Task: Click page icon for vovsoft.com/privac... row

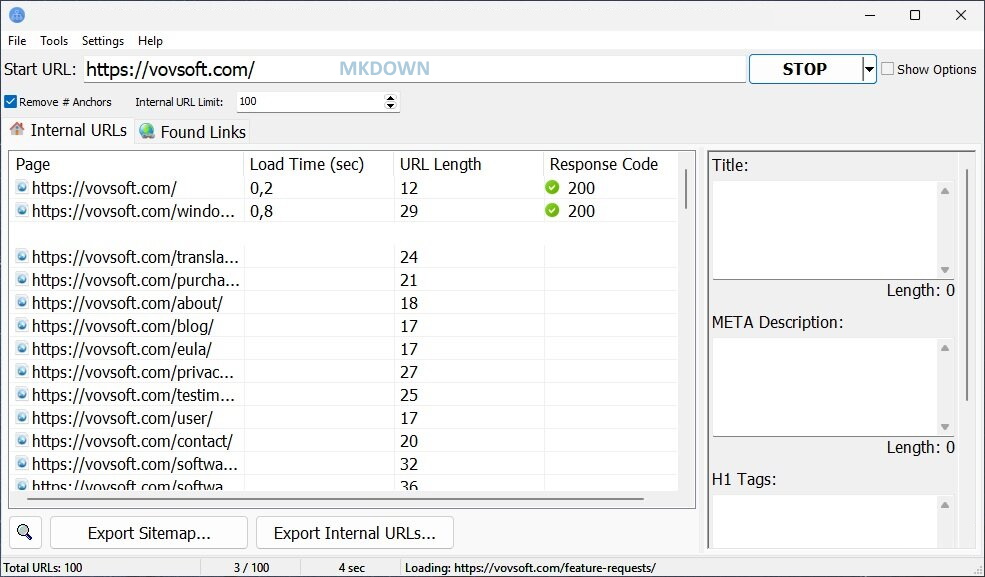Action: coord(22,372)
